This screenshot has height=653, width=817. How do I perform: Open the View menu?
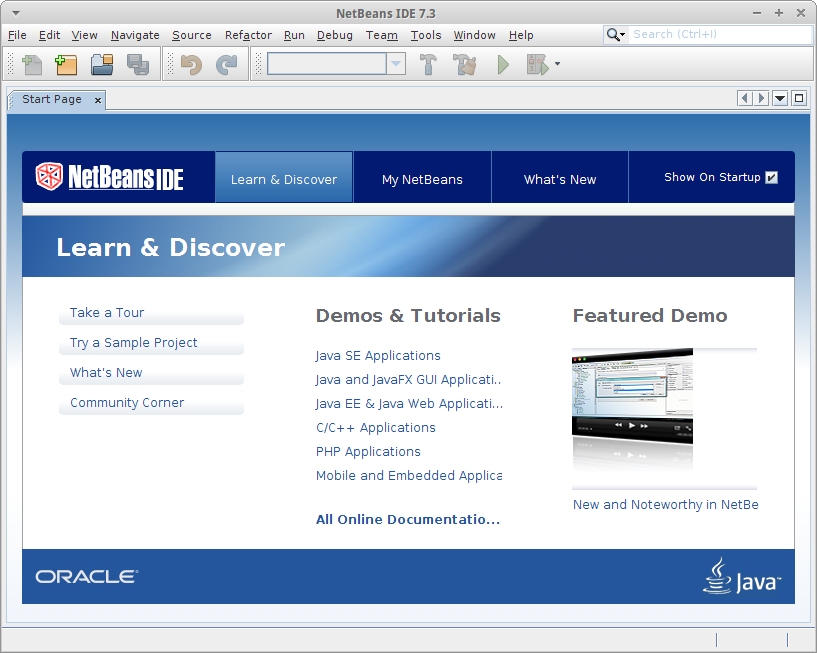point(84,35)
